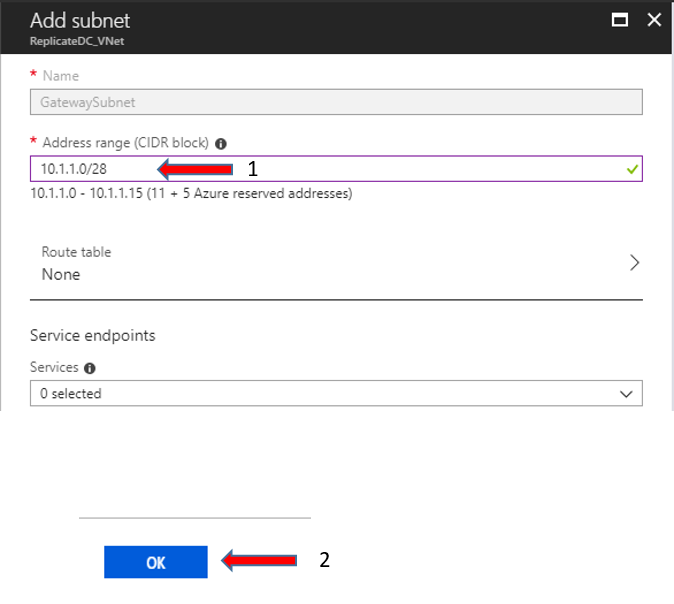Click the OK button
Screen dimensions: 674x604
pos(156,562)
